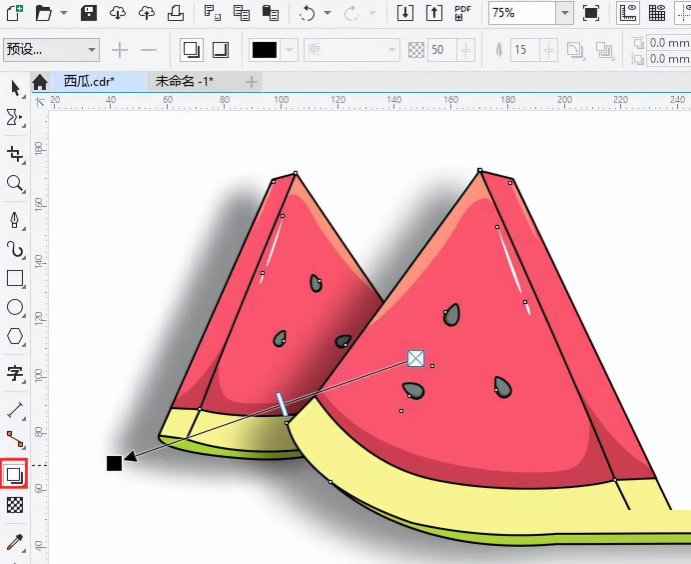This screenshot has height=564, width=691.
Task: Select the outer drop shadow mode
Action: (192, 49)
